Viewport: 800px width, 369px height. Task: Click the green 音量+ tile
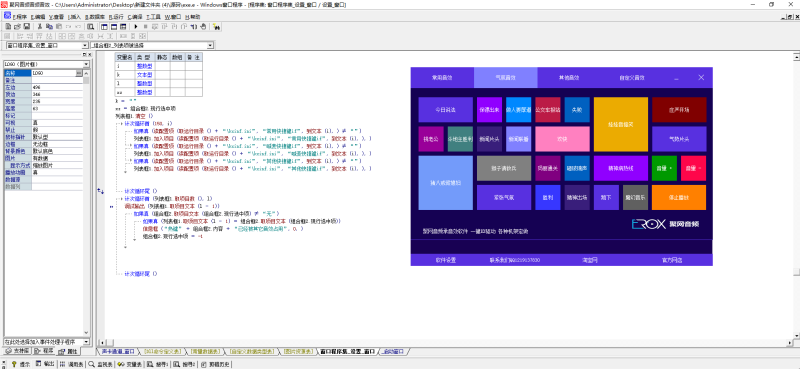pos(664,168)
